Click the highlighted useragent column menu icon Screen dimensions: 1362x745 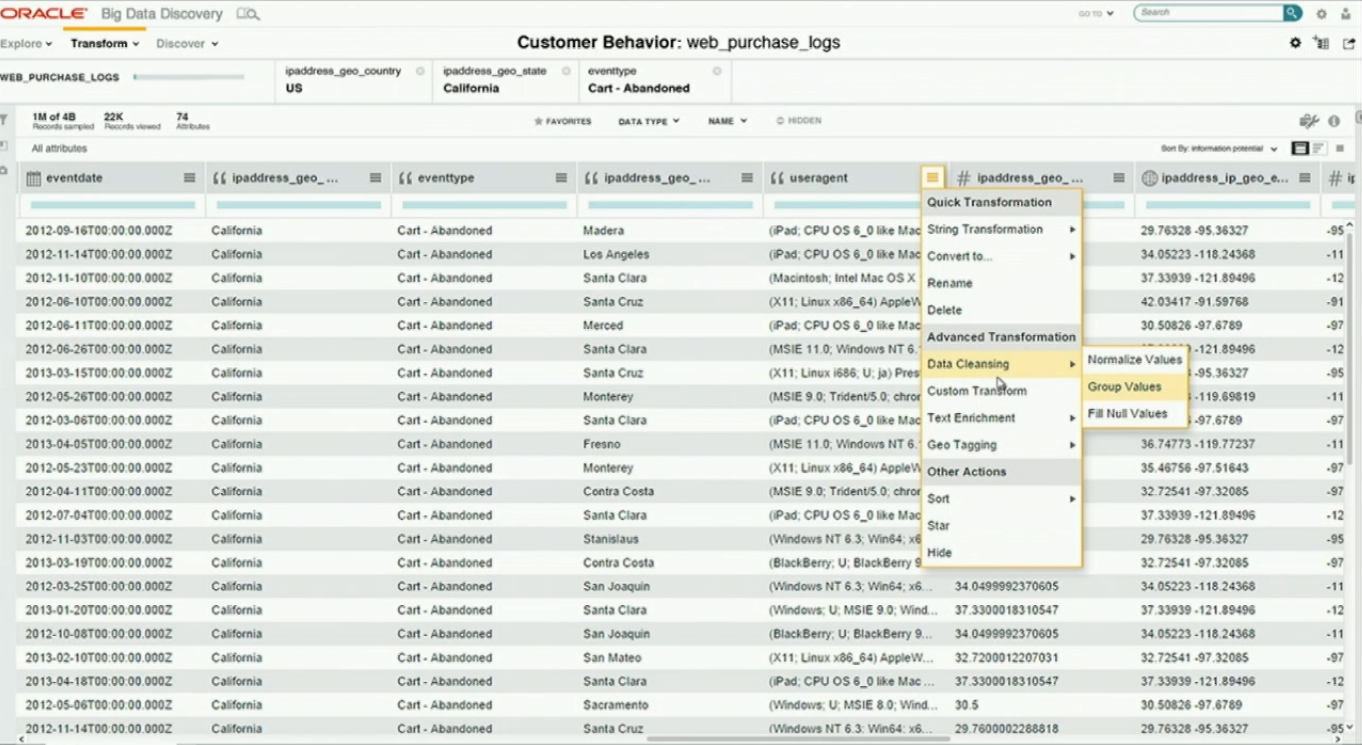coord(932,178)
